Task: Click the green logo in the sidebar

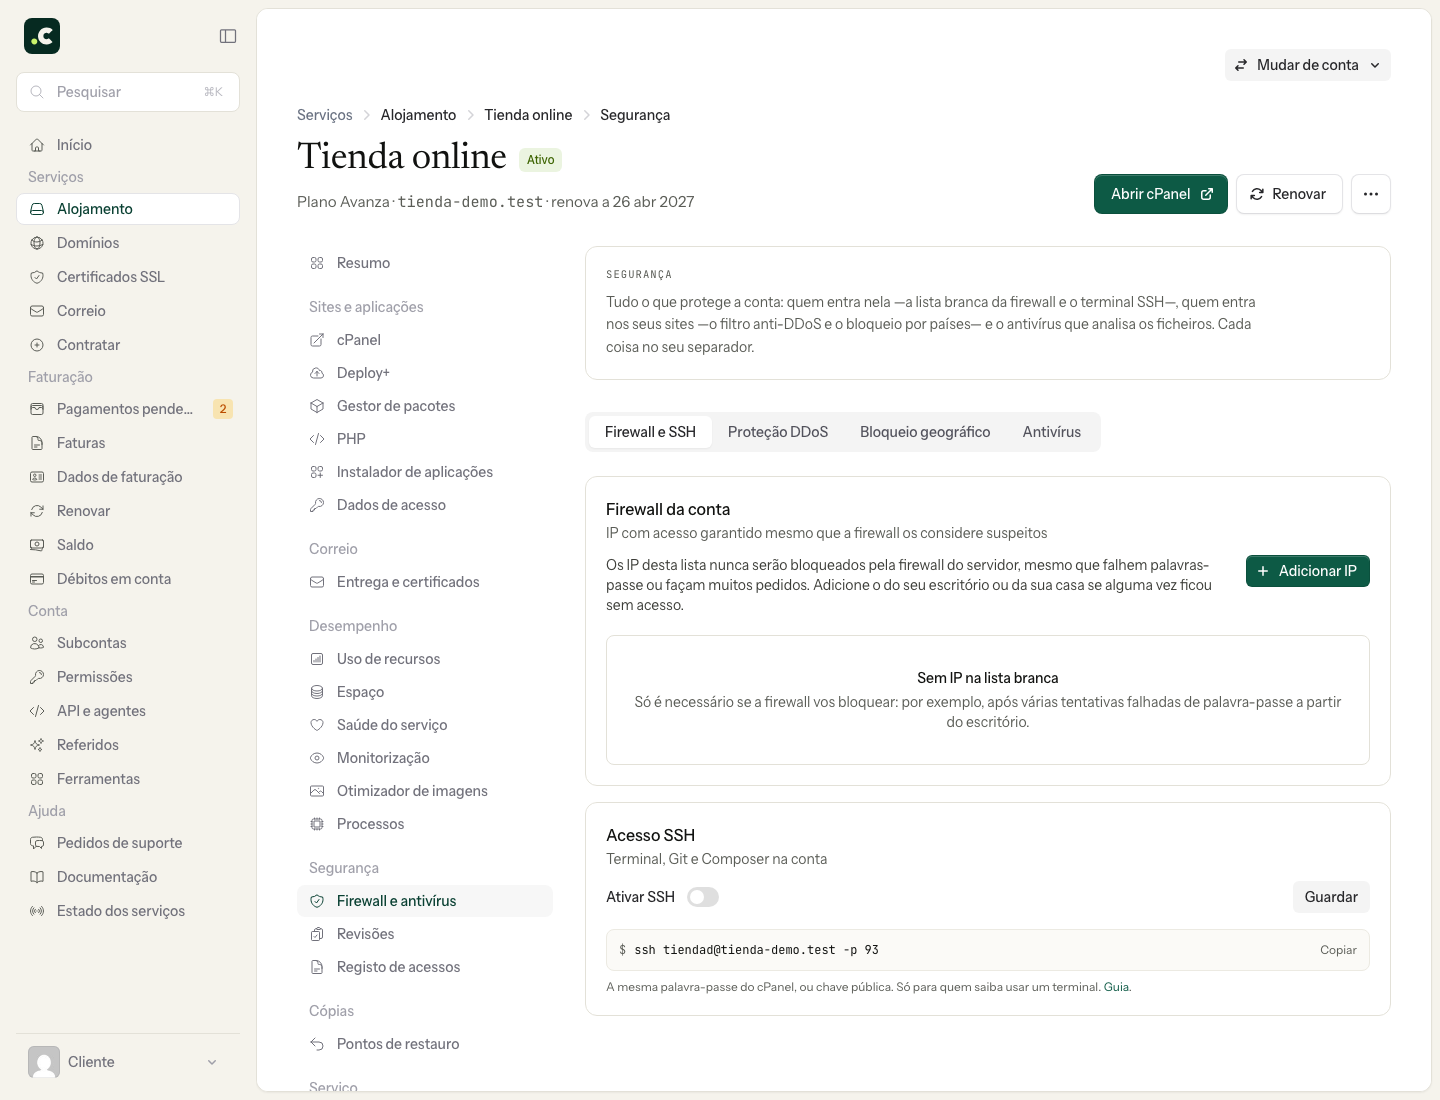Action: click(x=42, y=36)
